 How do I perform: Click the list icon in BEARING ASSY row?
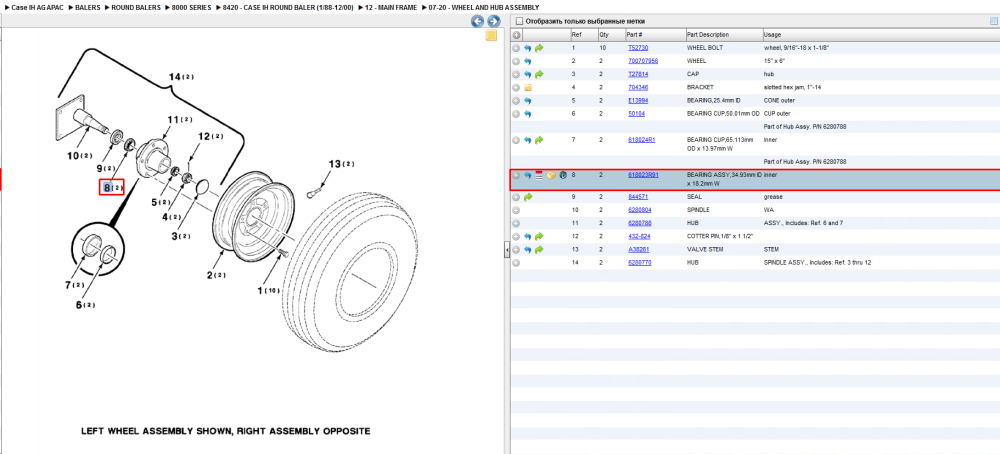[x=539, y=175]
